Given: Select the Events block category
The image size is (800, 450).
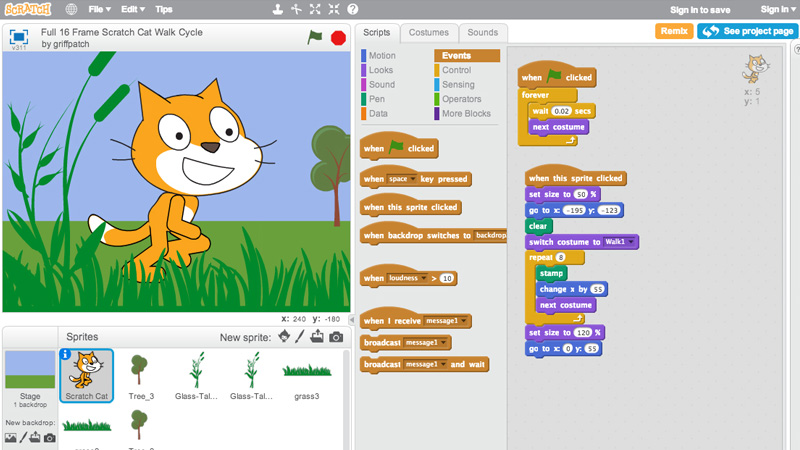Looking at the screenshot, I should 467,56.
